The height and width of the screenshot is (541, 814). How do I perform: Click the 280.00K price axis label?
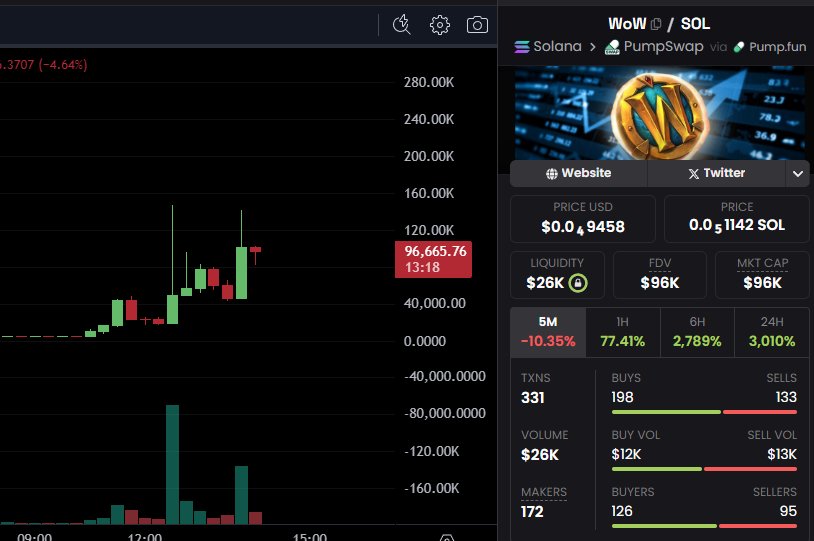(x=429, y=82)
